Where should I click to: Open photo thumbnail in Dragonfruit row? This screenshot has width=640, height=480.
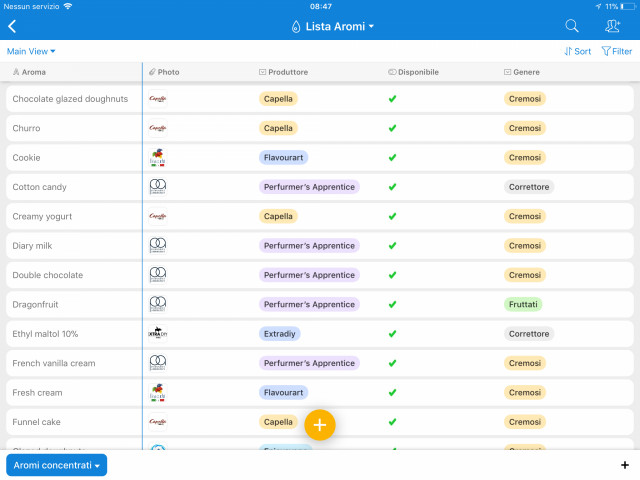[x=158, y=304]
